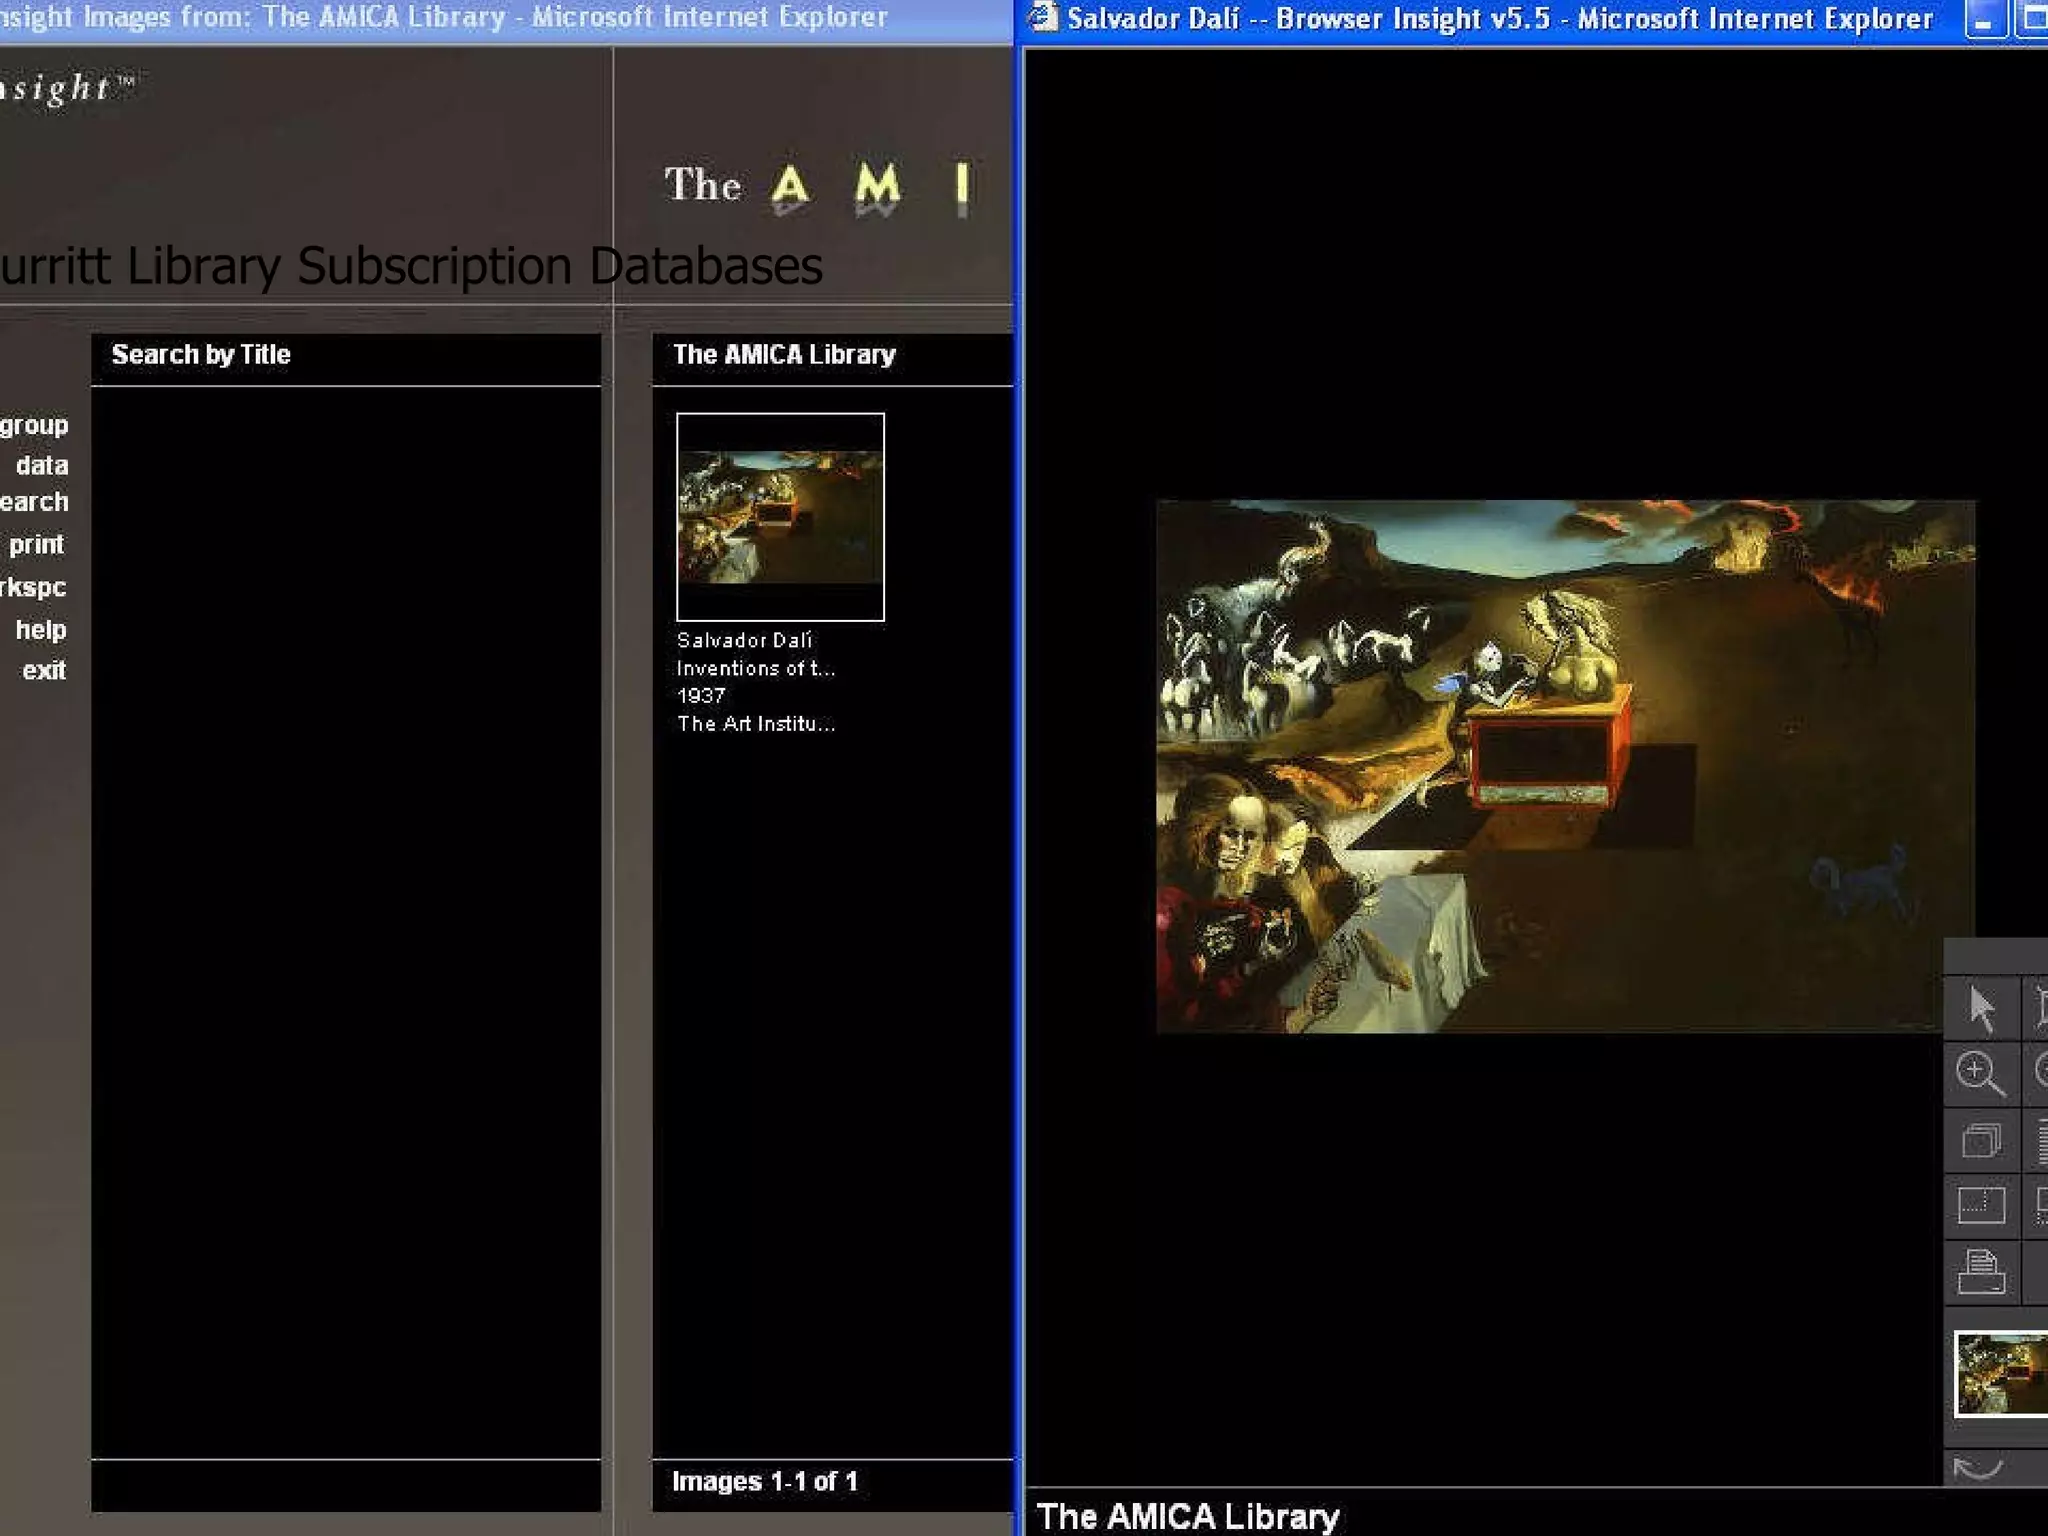The image size is (2048, 1536).
Task: Click the zoom in magnifier tool
Action: click(1979, 1074)
